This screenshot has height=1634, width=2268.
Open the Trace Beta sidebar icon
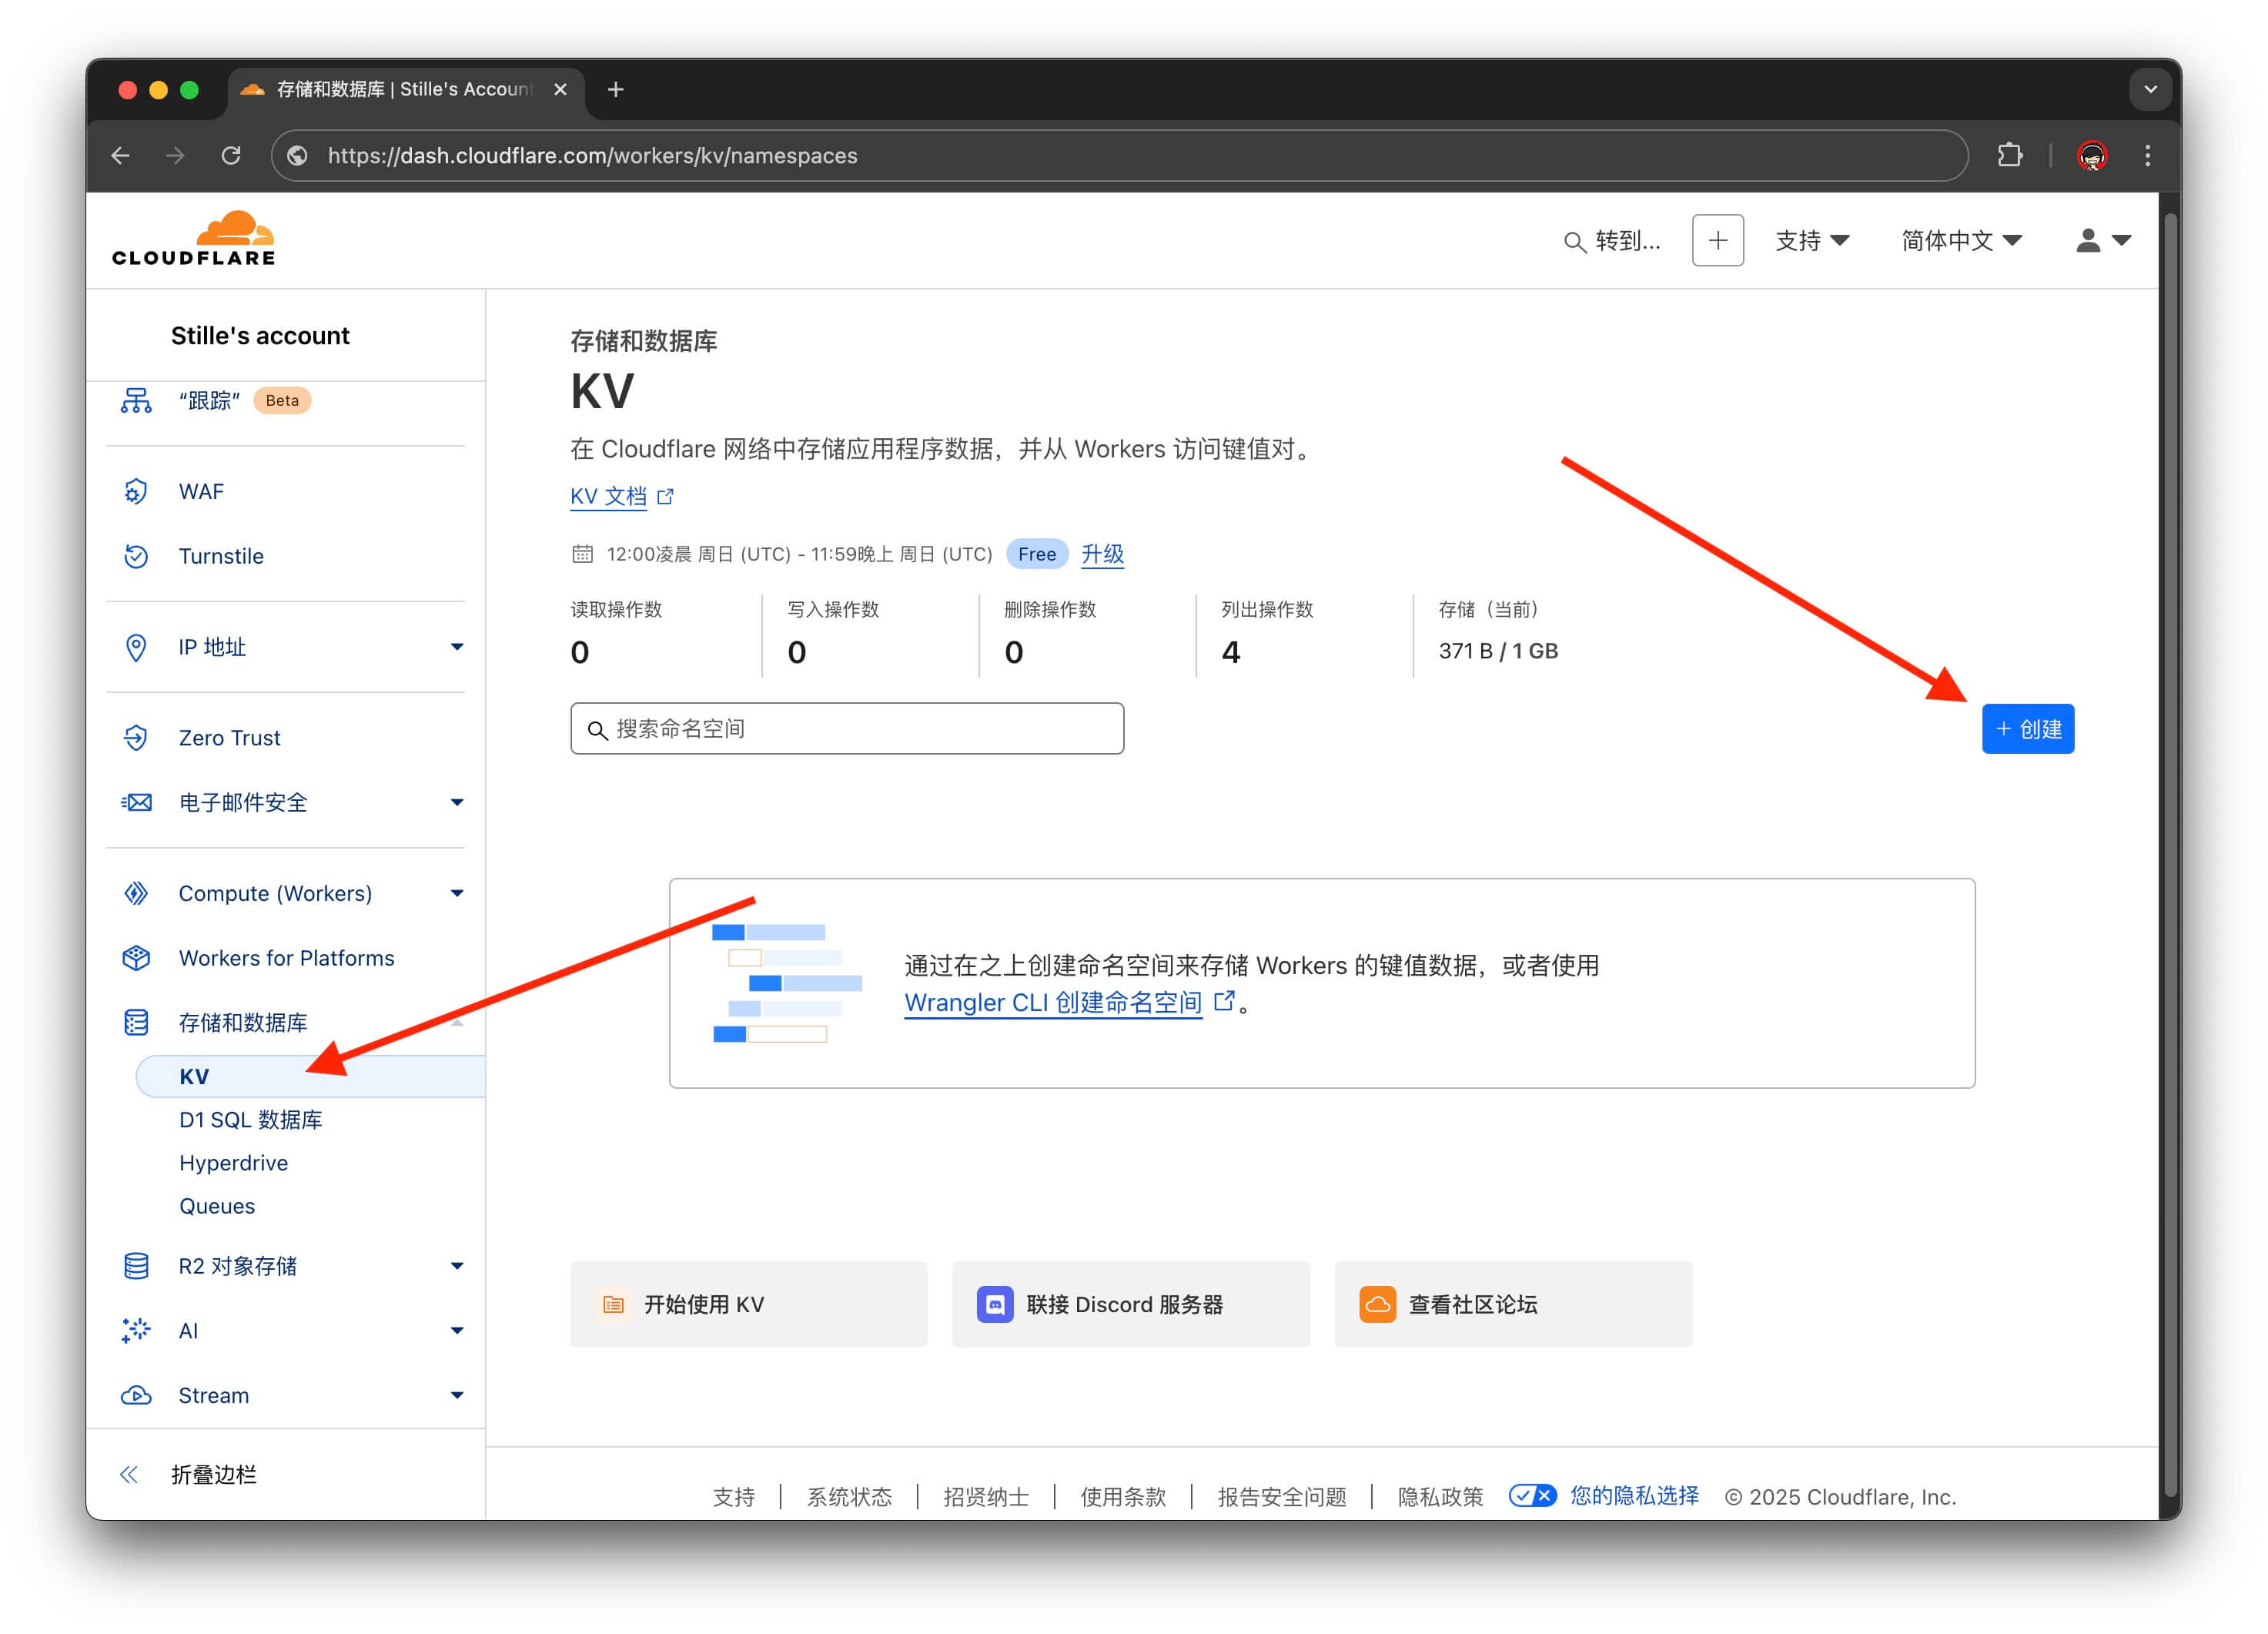136,400
